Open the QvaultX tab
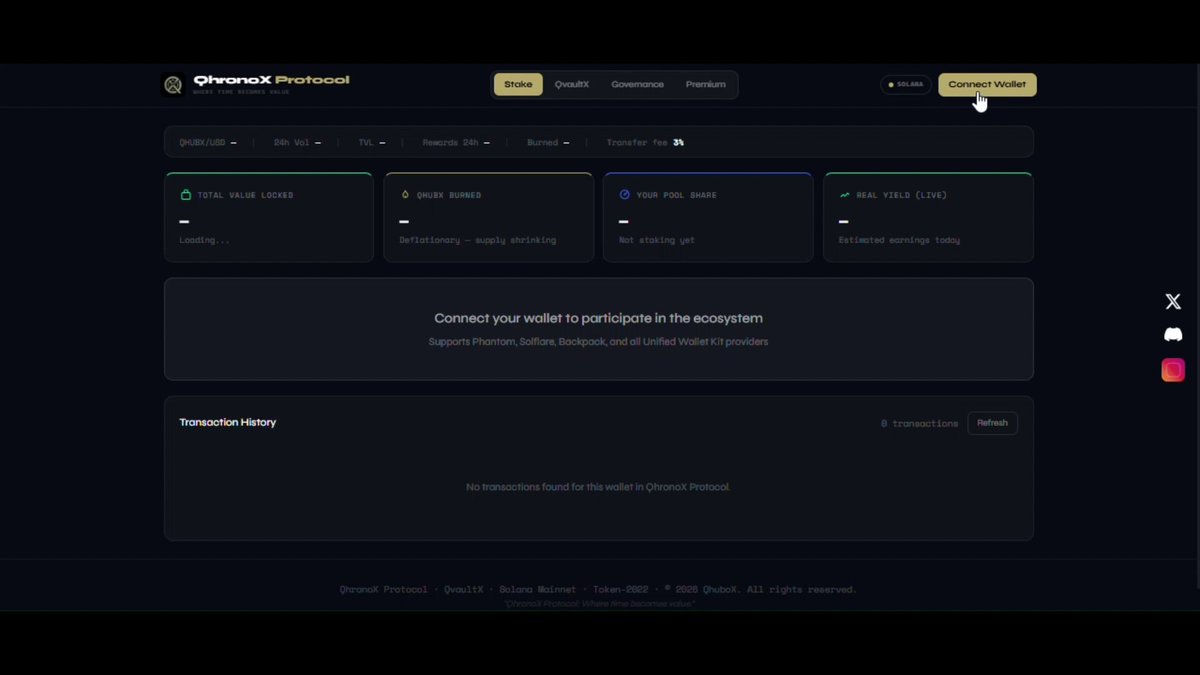 pyautogui.click(x=572, y=84)
